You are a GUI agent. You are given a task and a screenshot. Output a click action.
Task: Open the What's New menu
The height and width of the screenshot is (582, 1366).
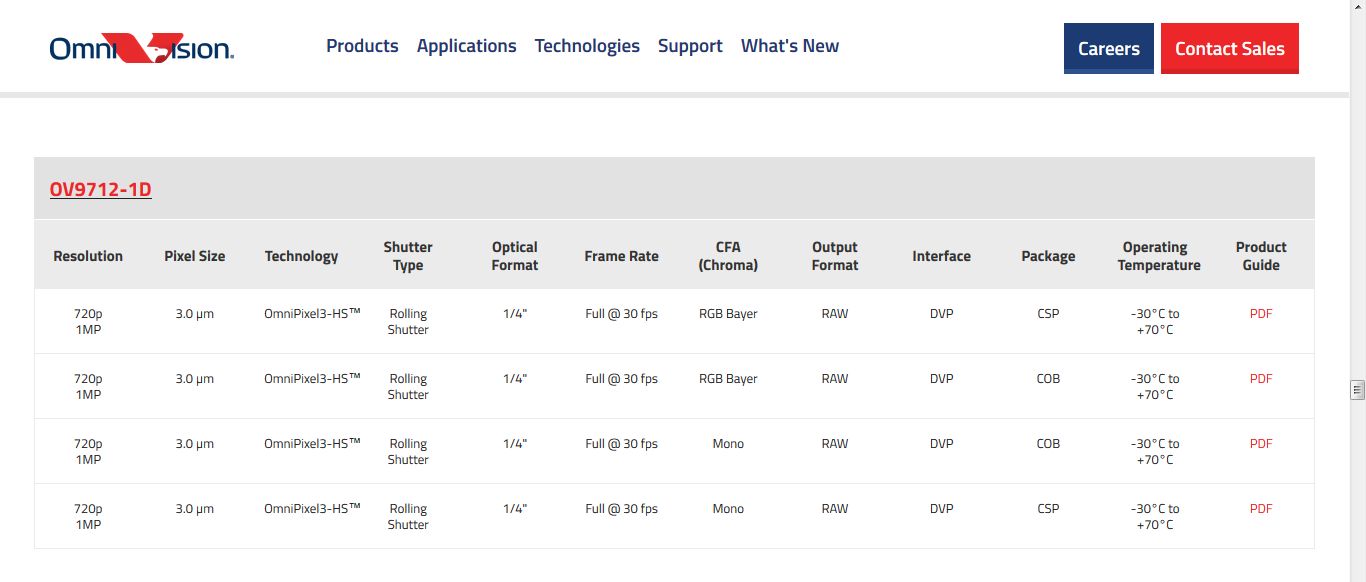tap(789, 46)
